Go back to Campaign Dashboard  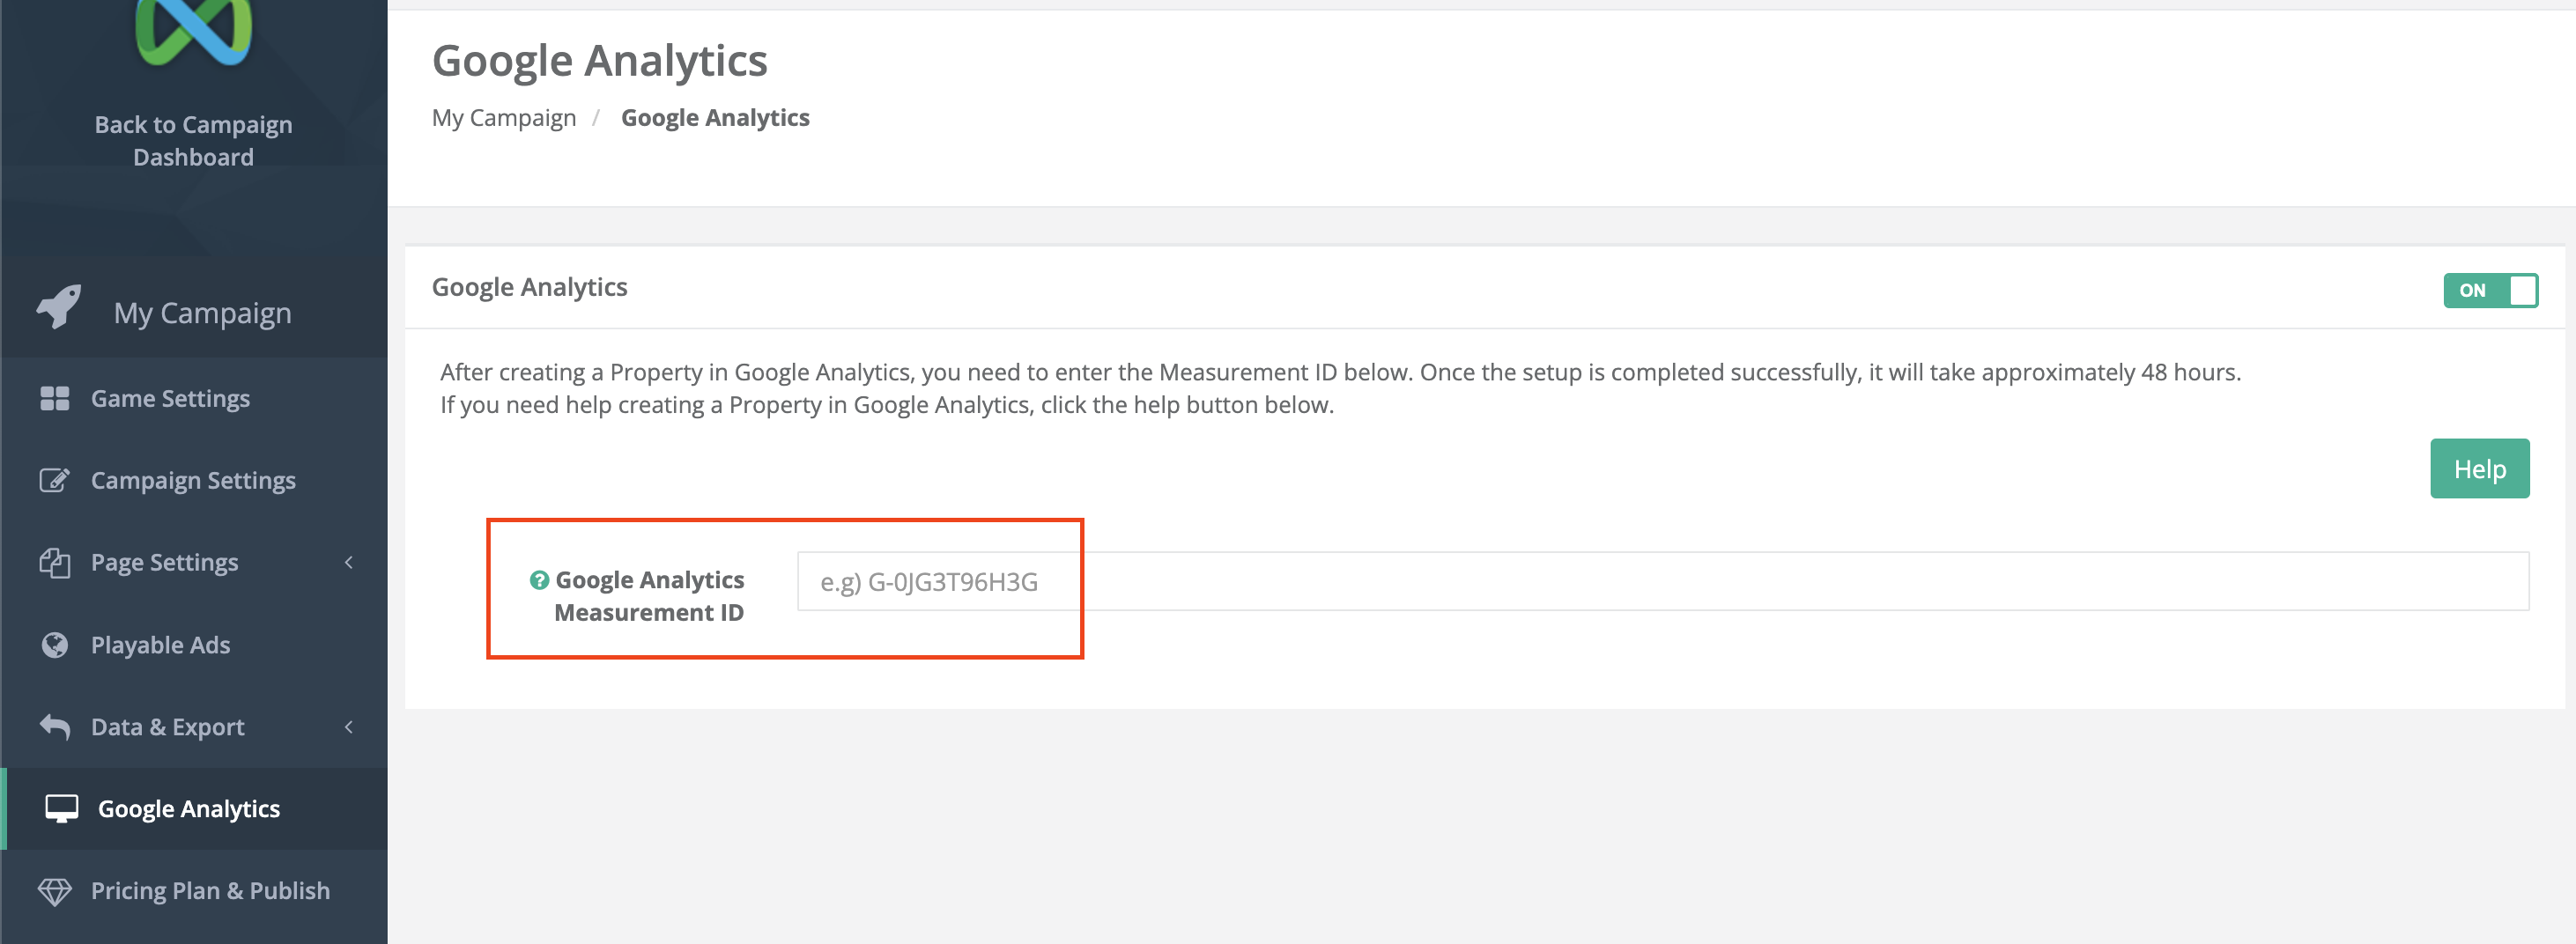[193, 141]
